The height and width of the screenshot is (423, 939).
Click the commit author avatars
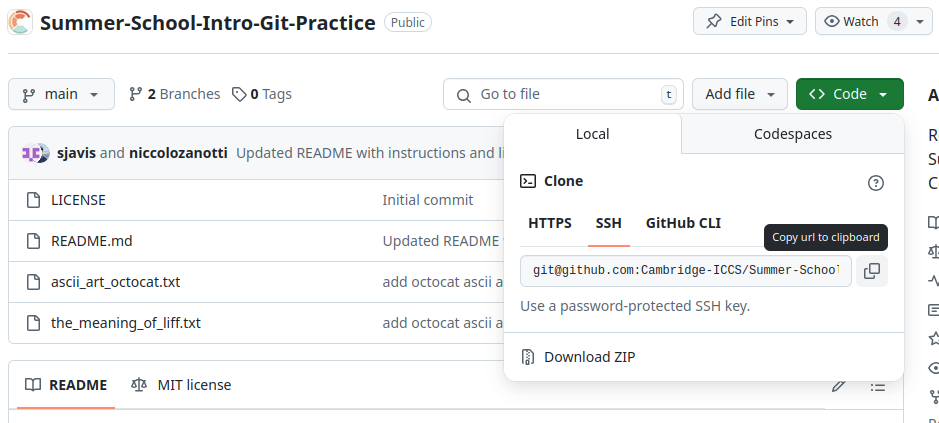36,153
